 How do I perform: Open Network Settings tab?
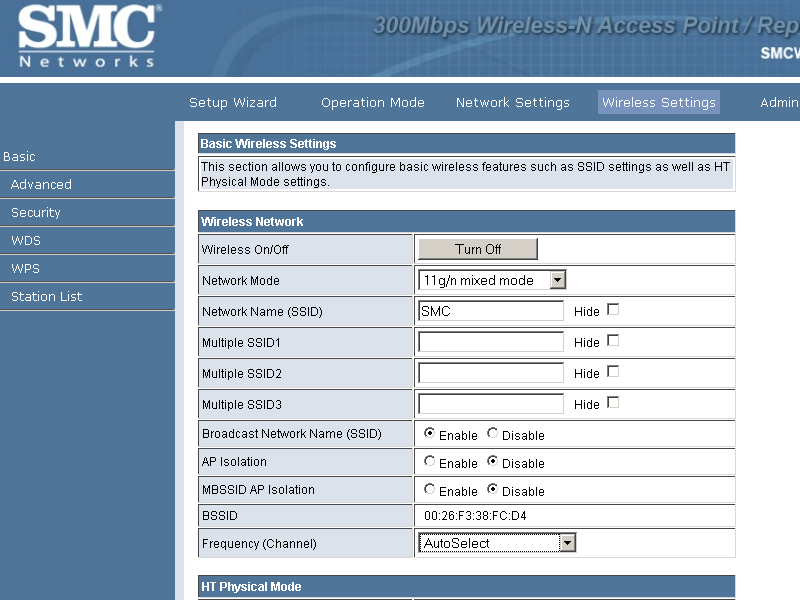coord(512,103)
